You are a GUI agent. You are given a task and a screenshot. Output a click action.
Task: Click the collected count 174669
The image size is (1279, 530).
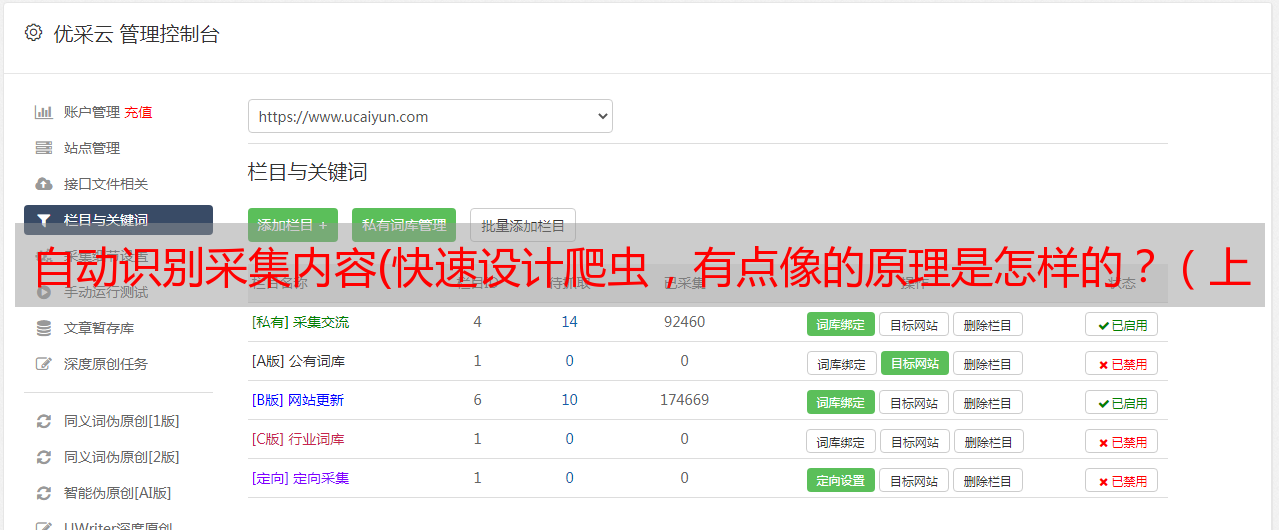point(684,400)
